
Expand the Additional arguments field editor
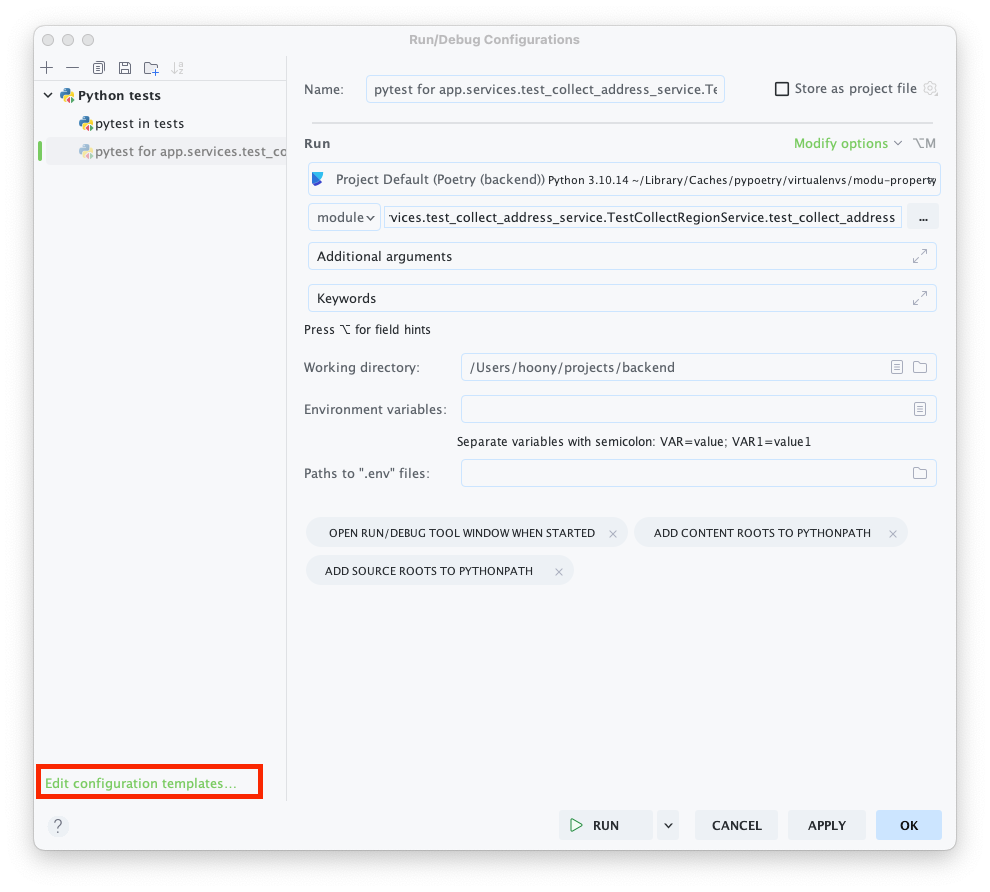tap(920, 256)
